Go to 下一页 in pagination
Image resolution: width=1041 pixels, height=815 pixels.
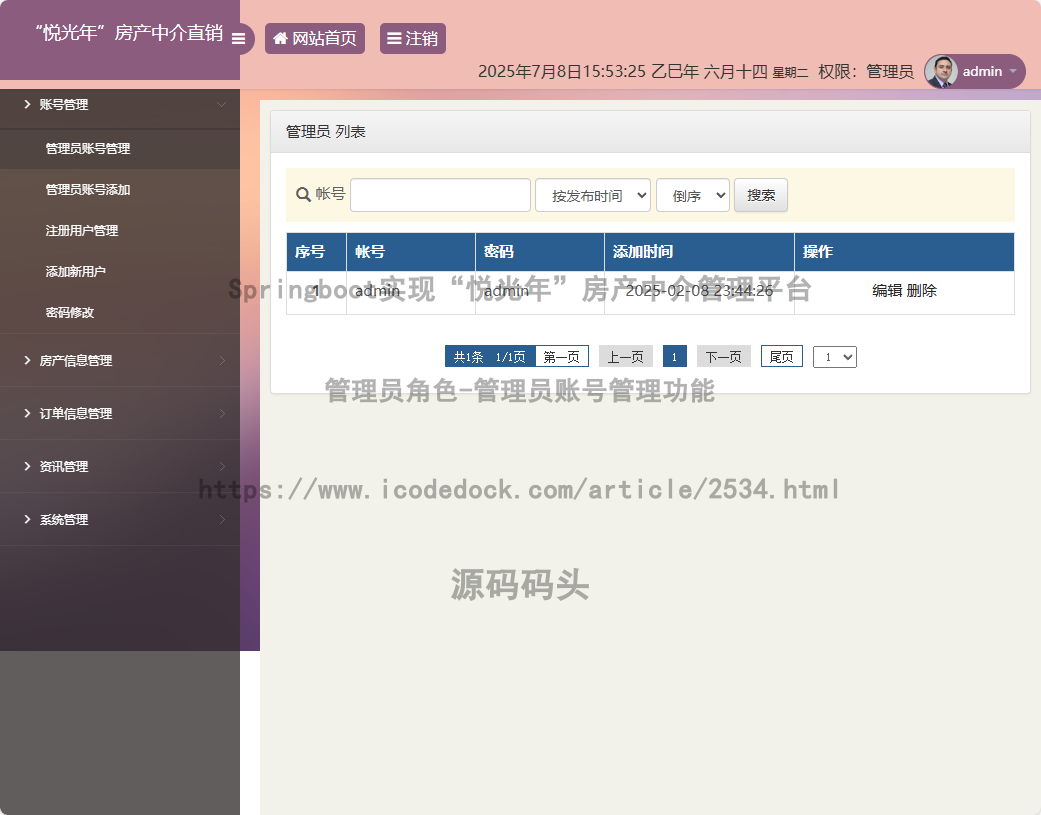click(724, 357)
